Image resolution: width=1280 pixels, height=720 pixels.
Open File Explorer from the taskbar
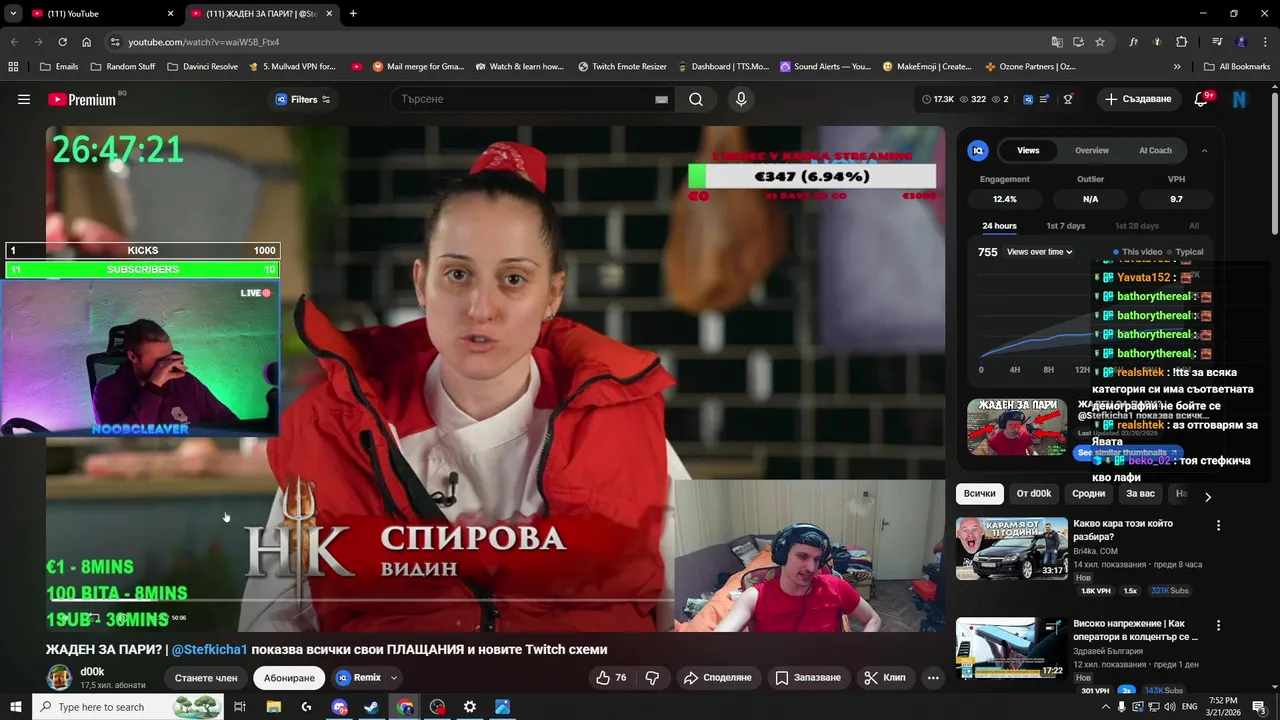tap(273, 707)
